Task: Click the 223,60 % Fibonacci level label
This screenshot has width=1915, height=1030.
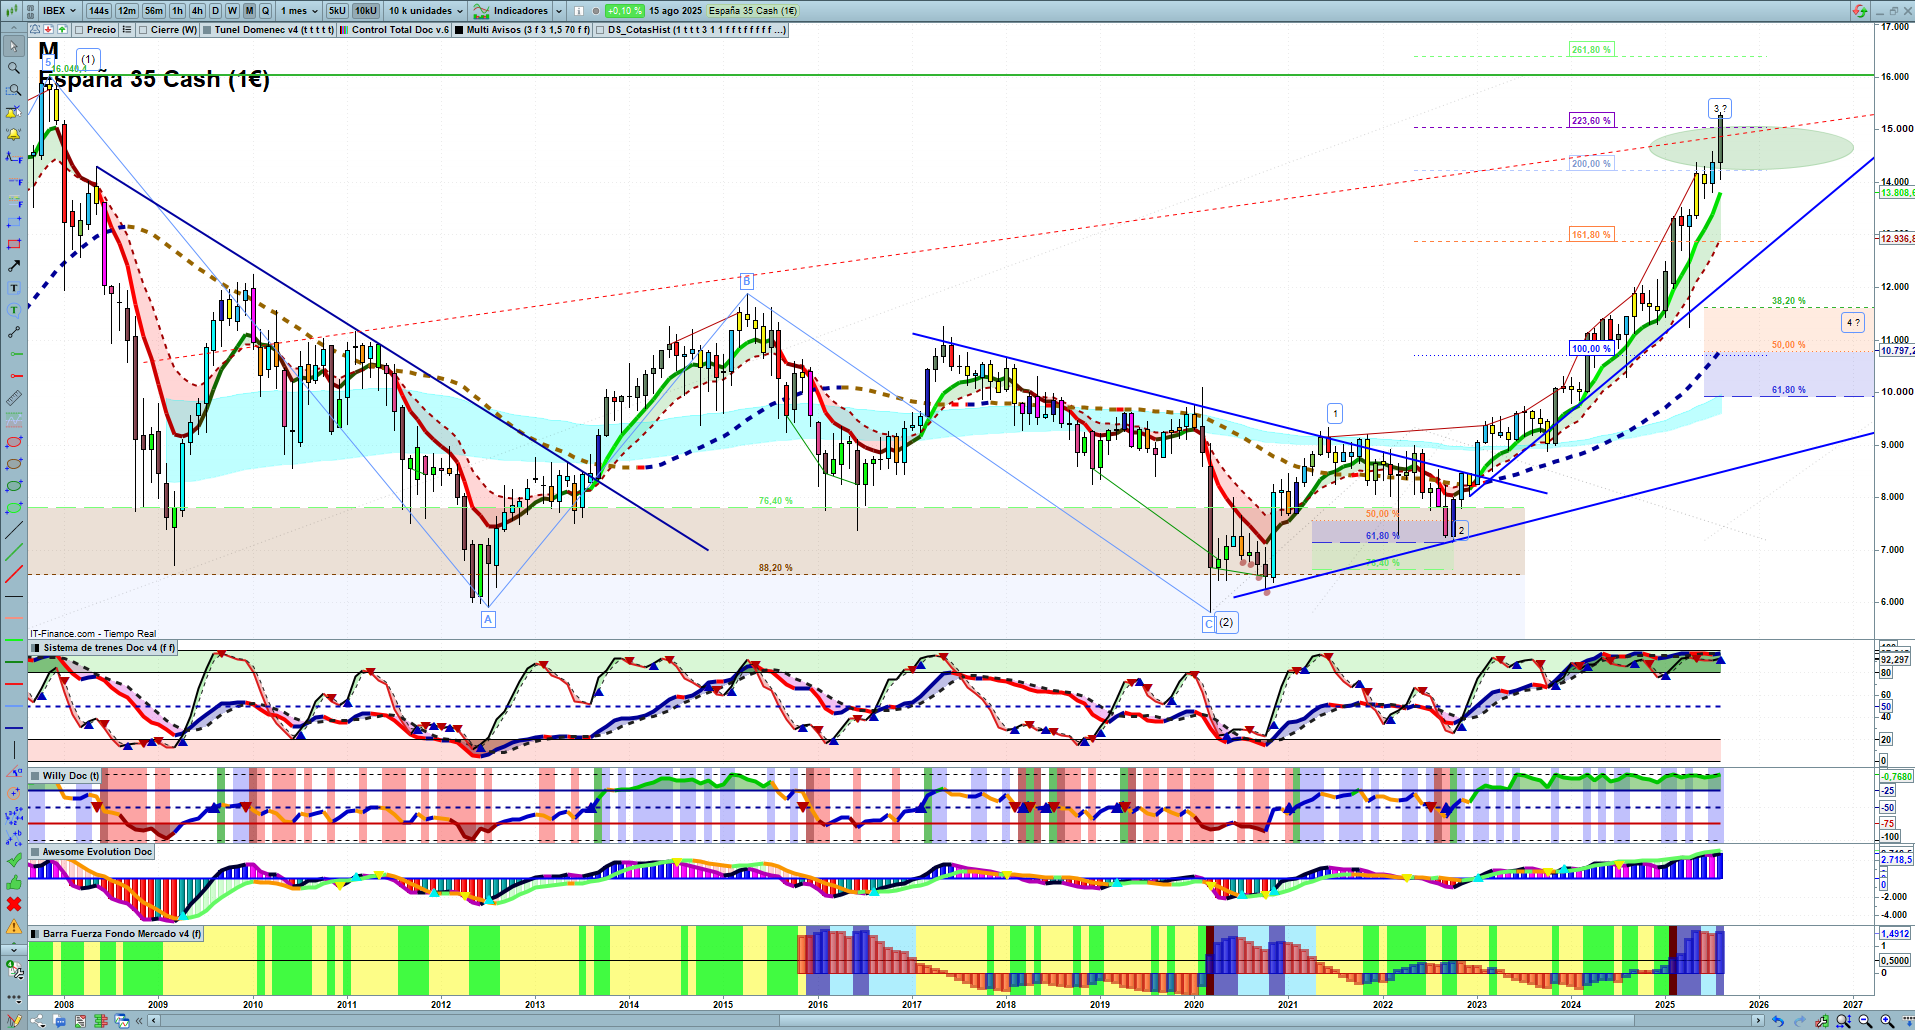Action: tap(1591, 121)
